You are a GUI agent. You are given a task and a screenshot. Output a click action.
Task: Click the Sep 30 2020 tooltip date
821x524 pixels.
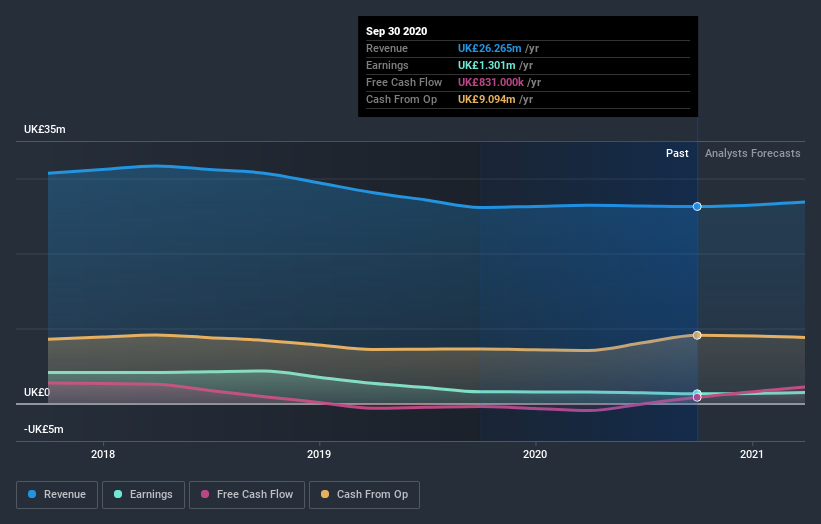[396, 31]
